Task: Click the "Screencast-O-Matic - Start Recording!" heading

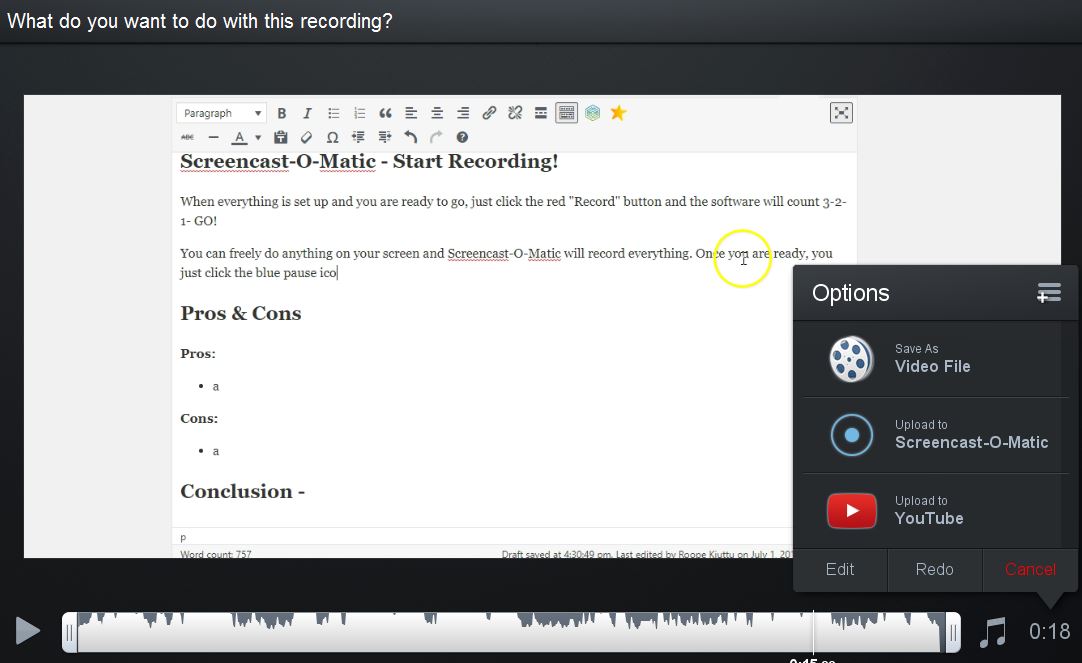Action: click(369, 161)
